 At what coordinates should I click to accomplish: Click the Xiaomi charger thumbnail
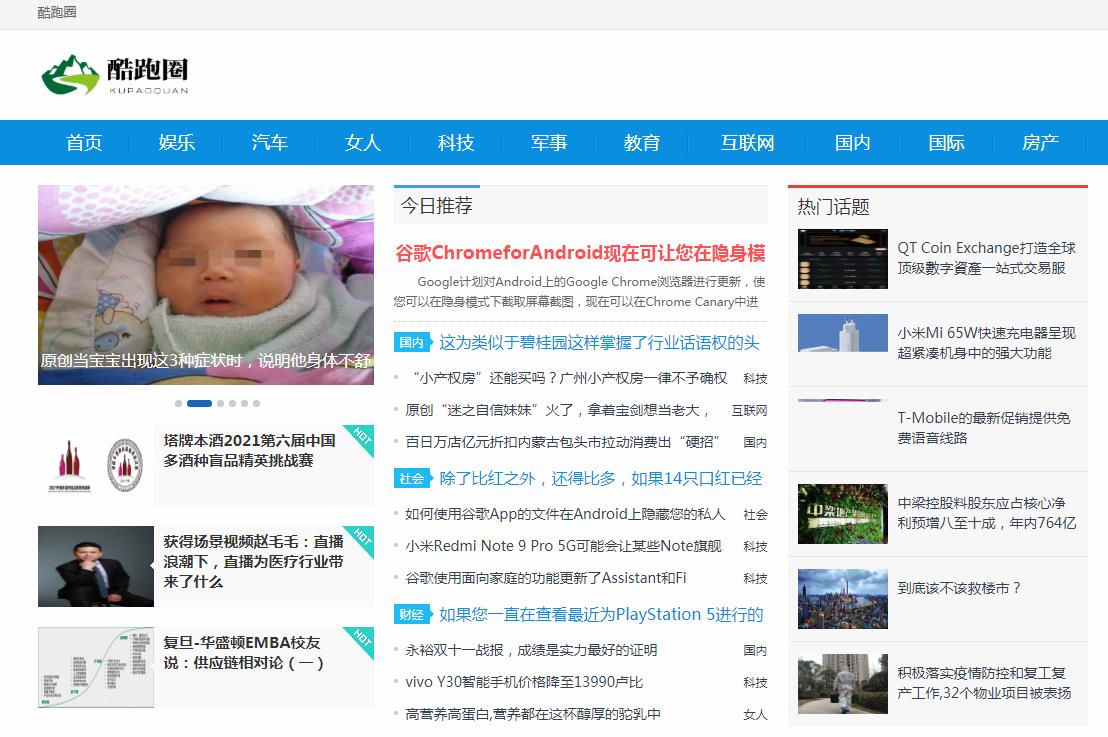point(843,333)
